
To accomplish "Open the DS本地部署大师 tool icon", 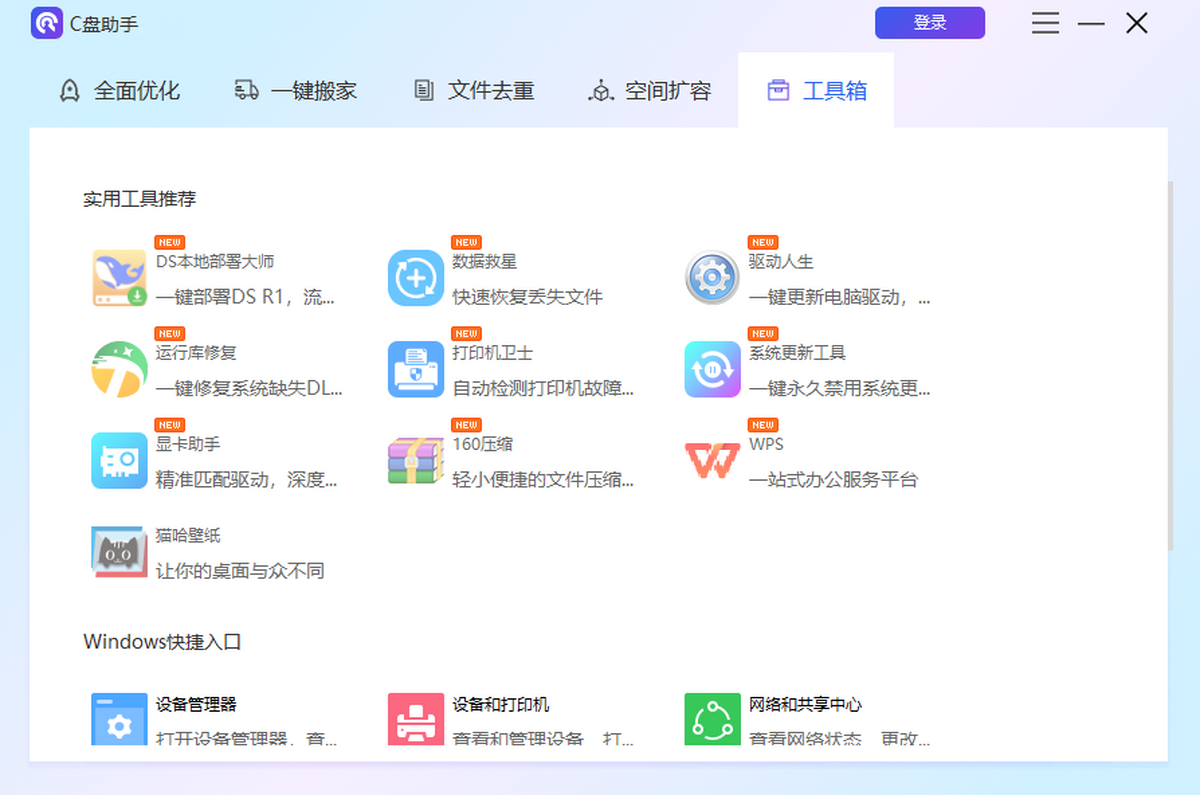I will point(119,278).
